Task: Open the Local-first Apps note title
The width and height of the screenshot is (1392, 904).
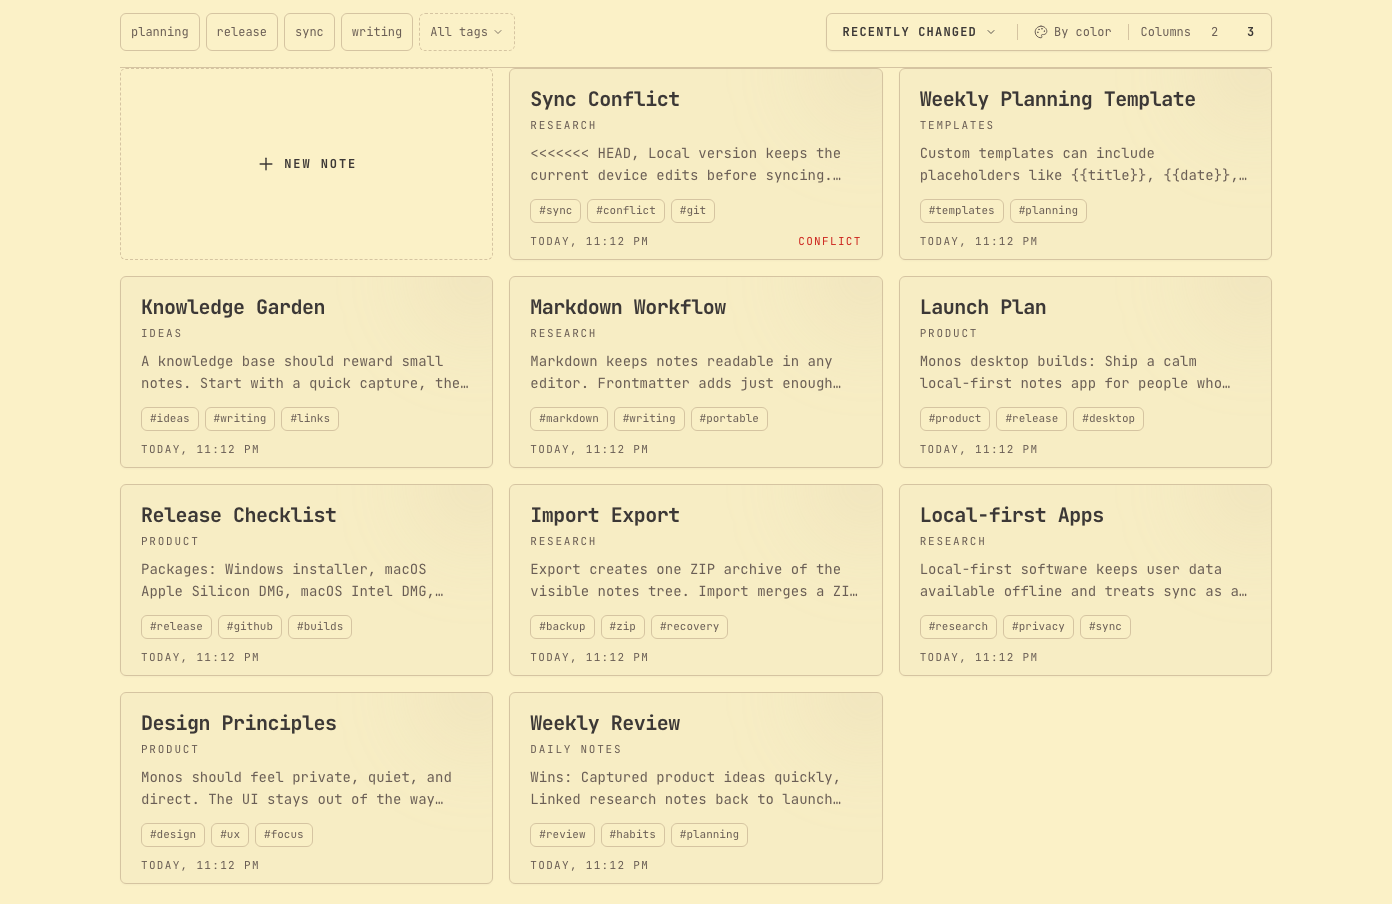Action: tap(1011, 515)
